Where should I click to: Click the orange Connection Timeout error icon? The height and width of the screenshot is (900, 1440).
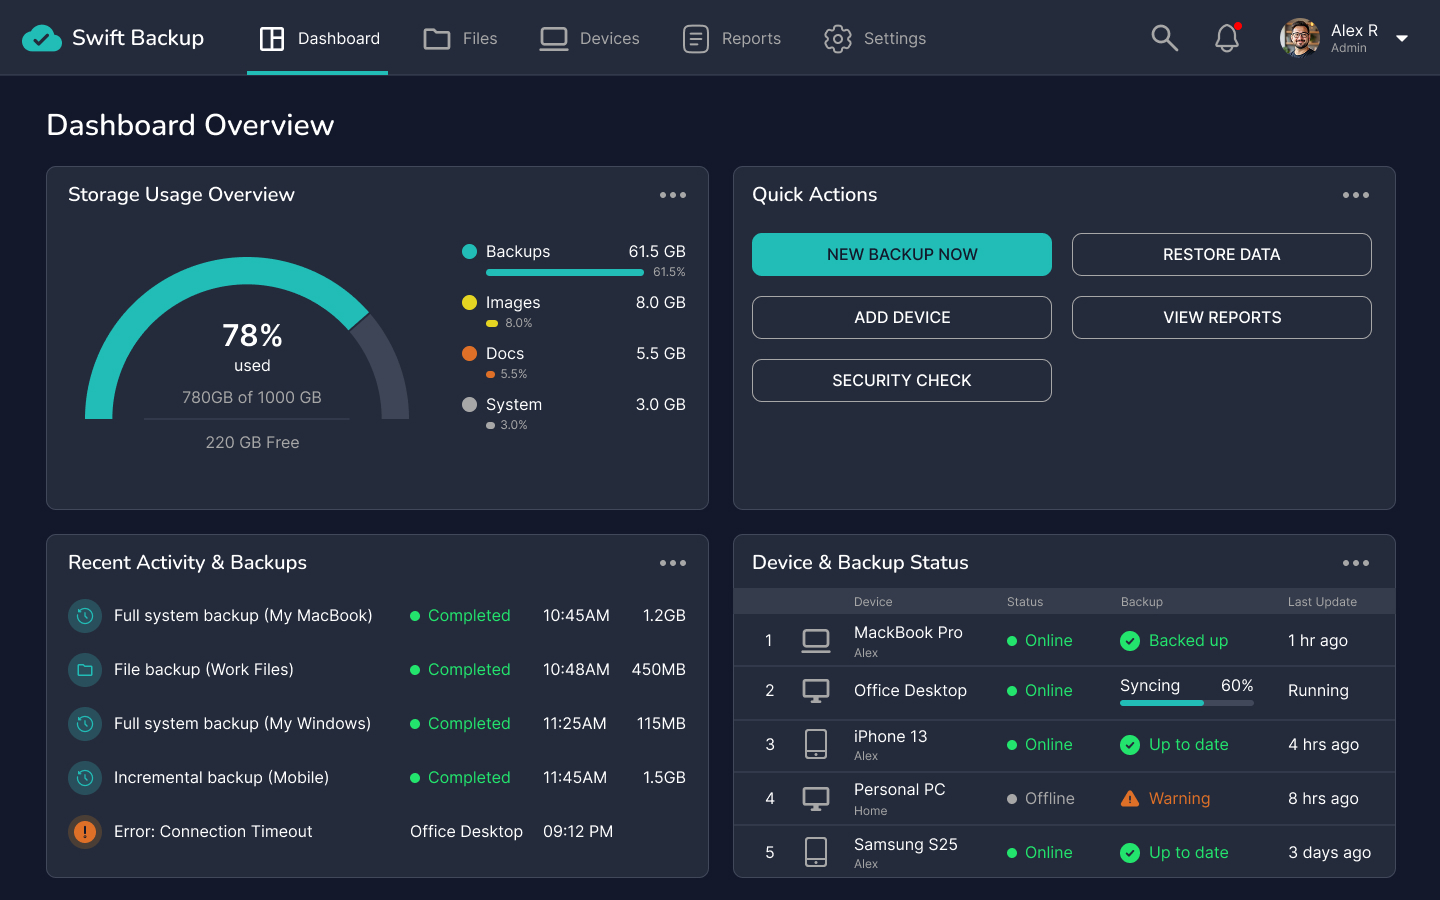[85, 832]
